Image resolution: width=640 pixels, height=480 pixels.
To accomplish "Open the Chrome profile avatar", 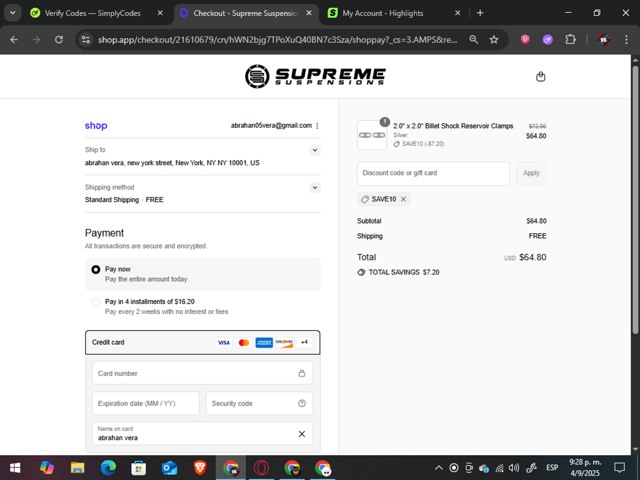I will pyautogui.click(x=604, y=40).
